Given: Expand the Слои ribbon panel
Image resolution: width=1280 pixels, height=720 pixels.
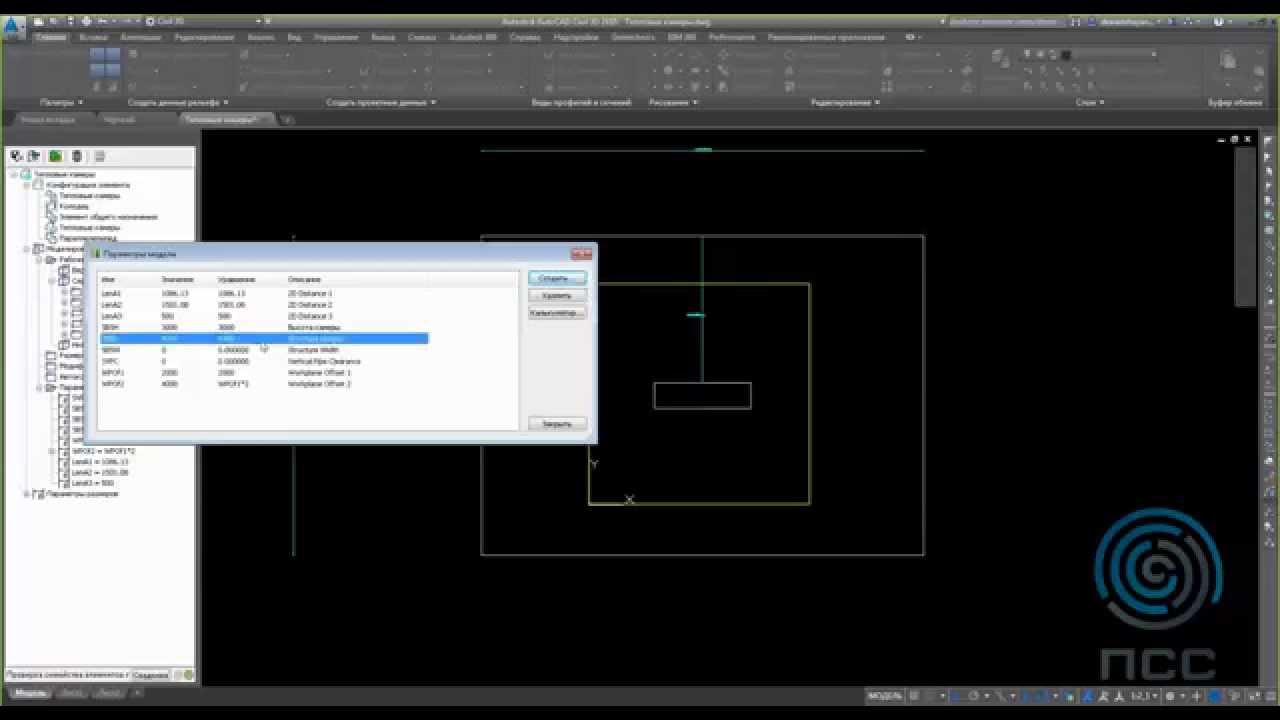Looking at the screenshot, I should click(x=1090, y=102).
